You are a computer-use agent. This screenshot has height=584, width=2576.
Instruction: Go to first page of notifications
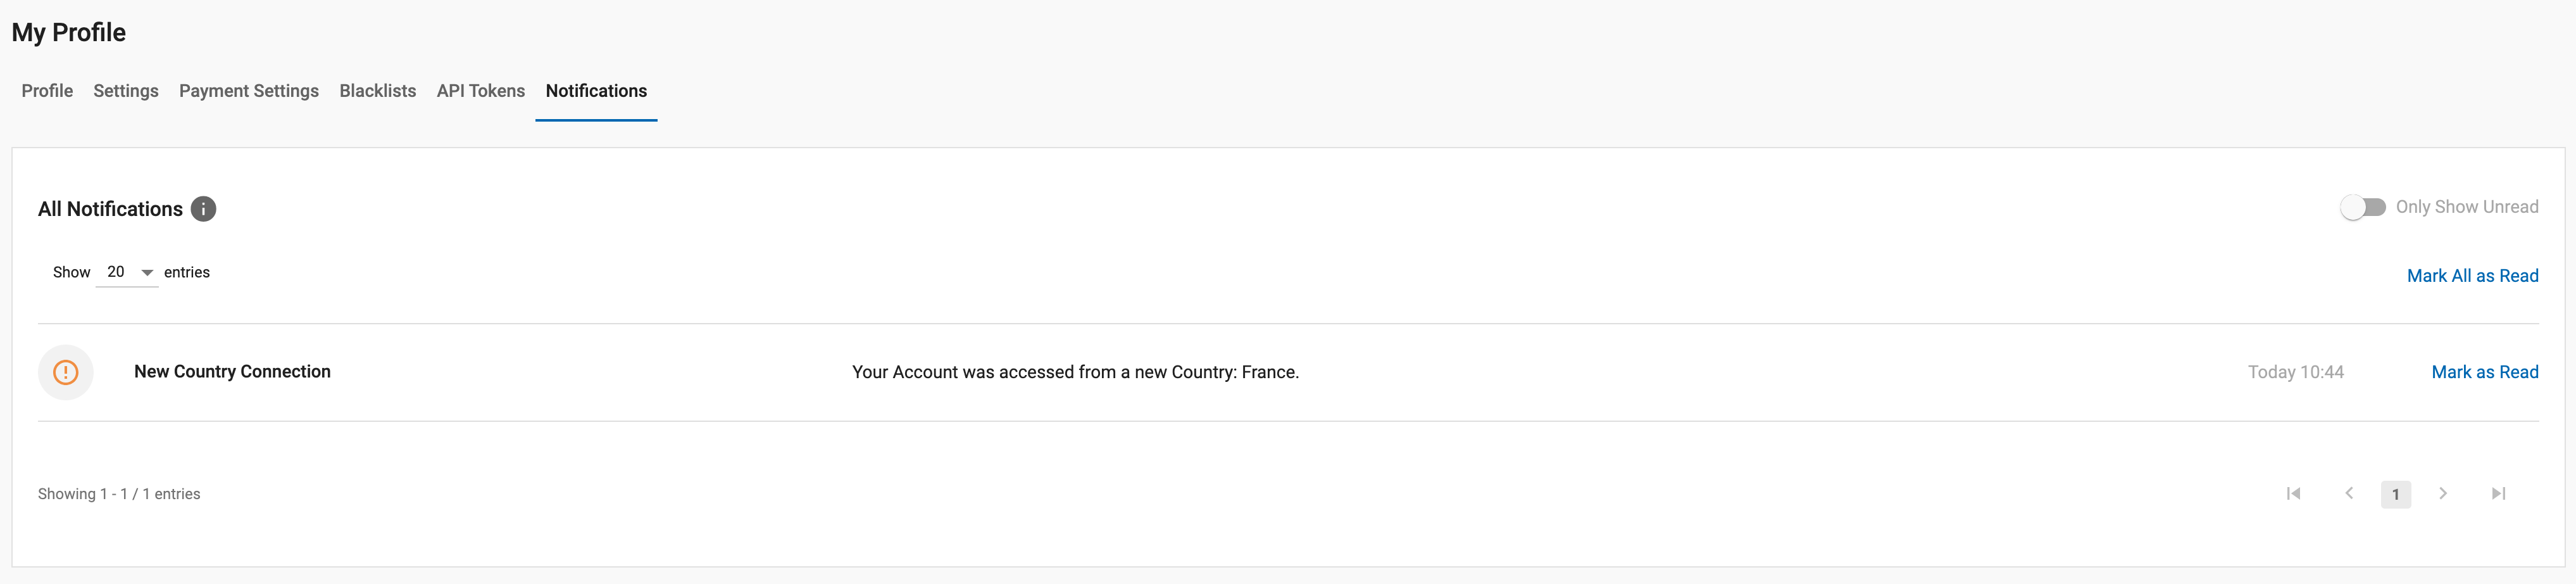tap(2293, 494)
